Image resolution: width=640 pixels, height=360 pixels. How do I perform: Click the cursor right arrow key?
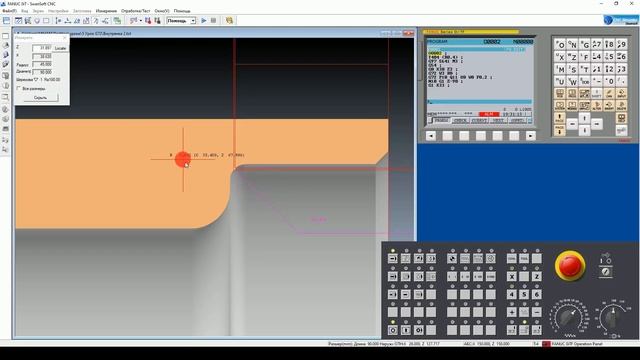[x=597, y=124]
